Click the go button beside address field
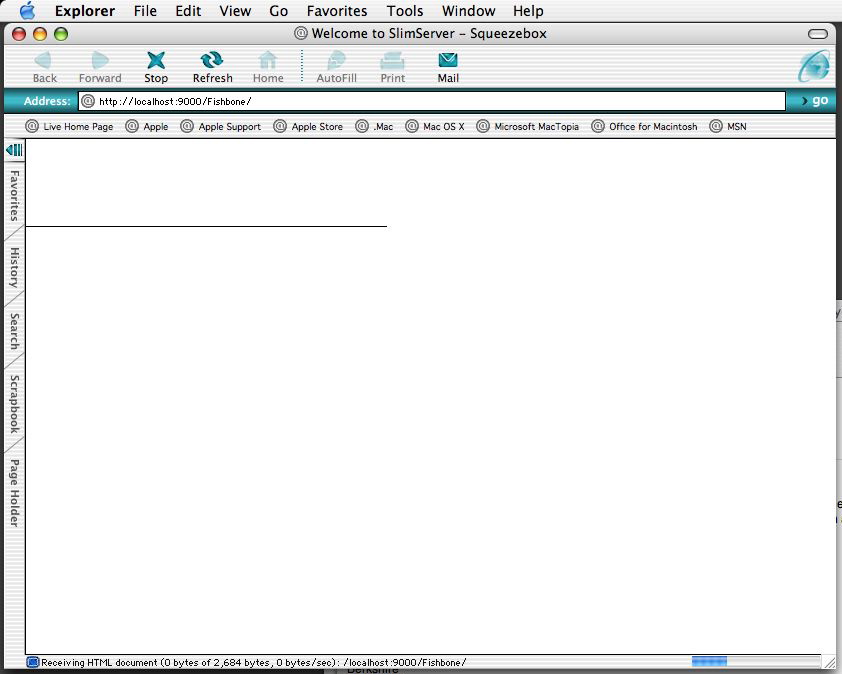 click(x=814, y=100)
